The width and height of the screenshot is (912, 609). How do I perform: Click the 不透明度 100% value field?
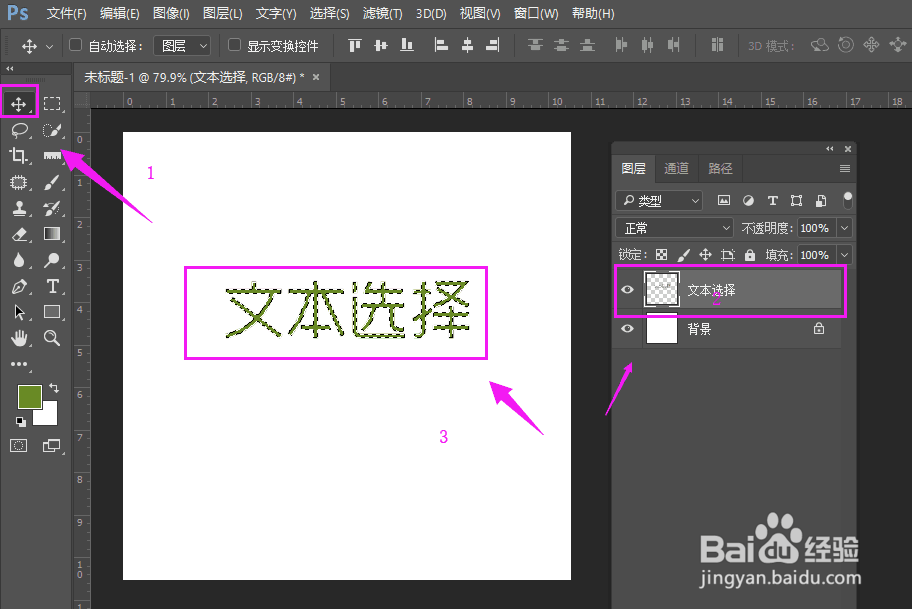(x=817, y=228)
